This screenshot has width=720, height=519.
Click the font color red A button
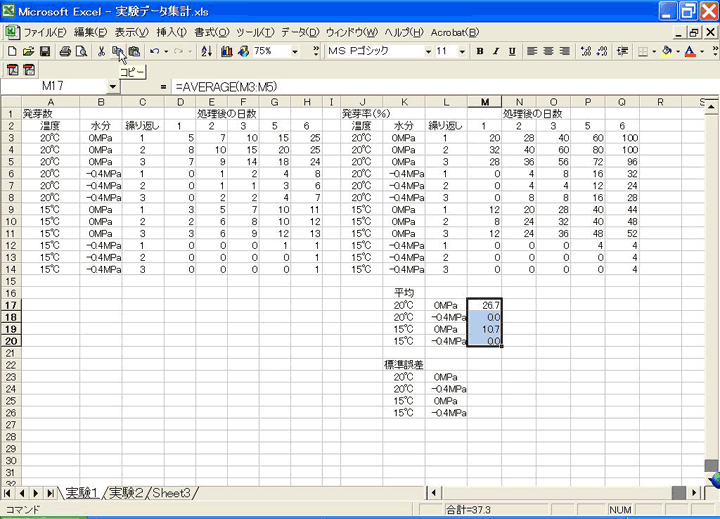pos(689,51)
